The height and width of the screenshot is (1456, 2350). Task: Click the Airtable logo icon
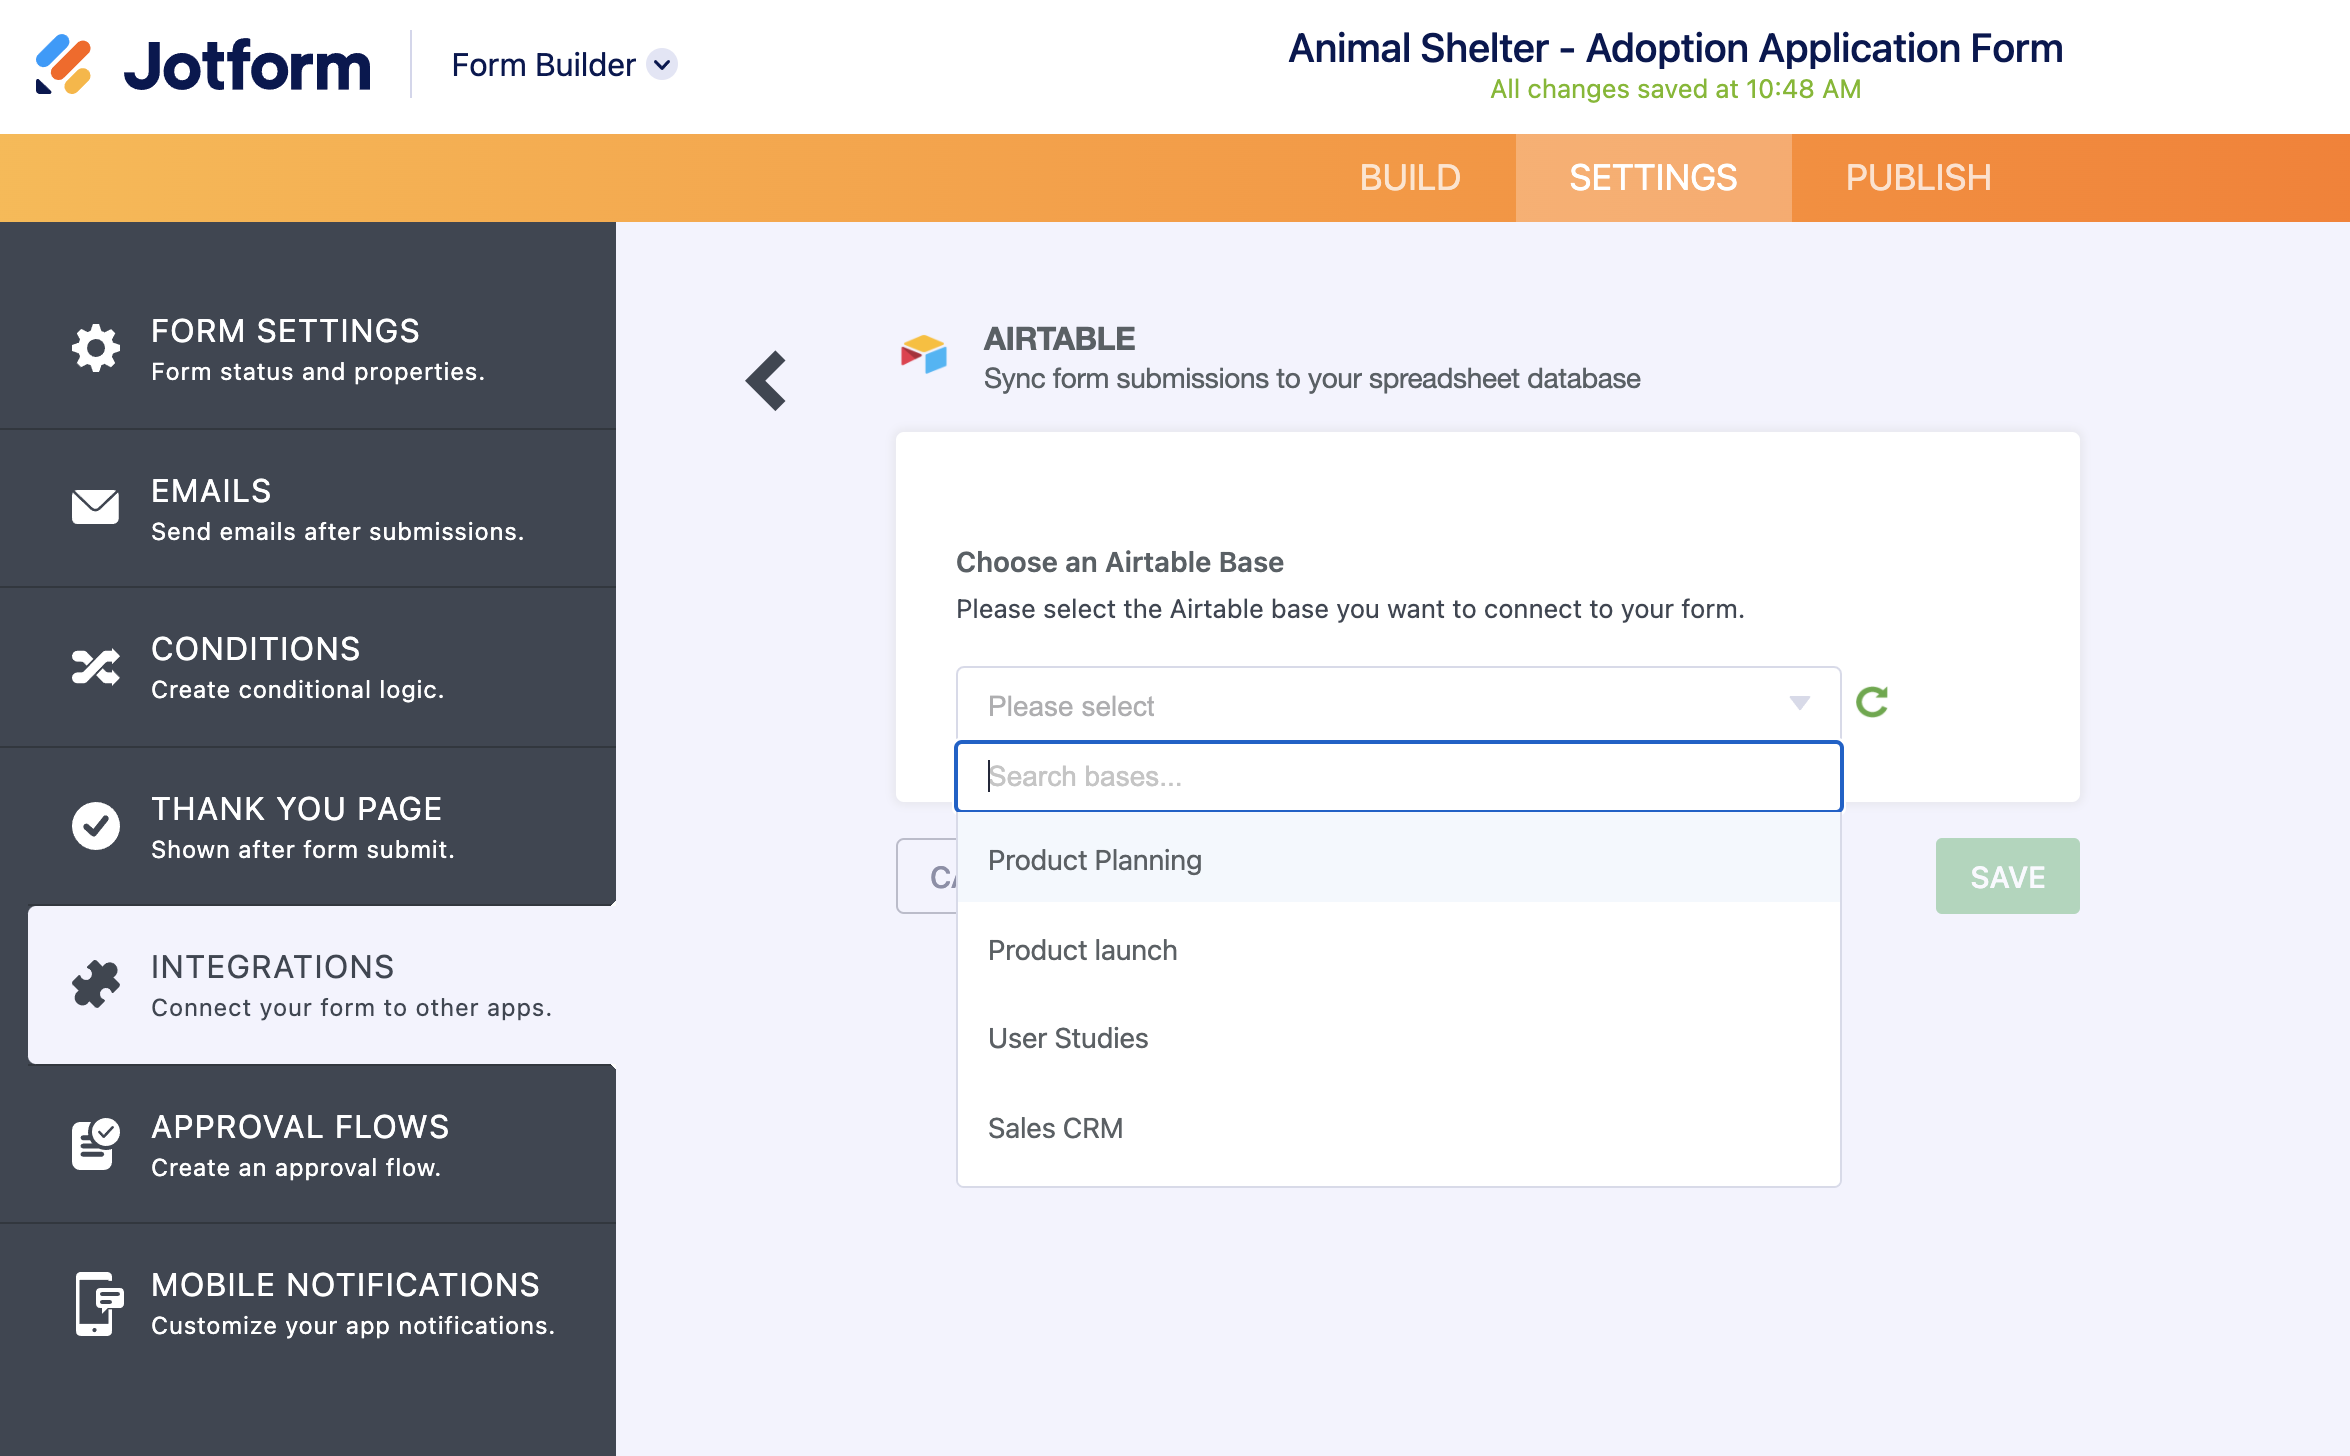[x=924, y=355]
